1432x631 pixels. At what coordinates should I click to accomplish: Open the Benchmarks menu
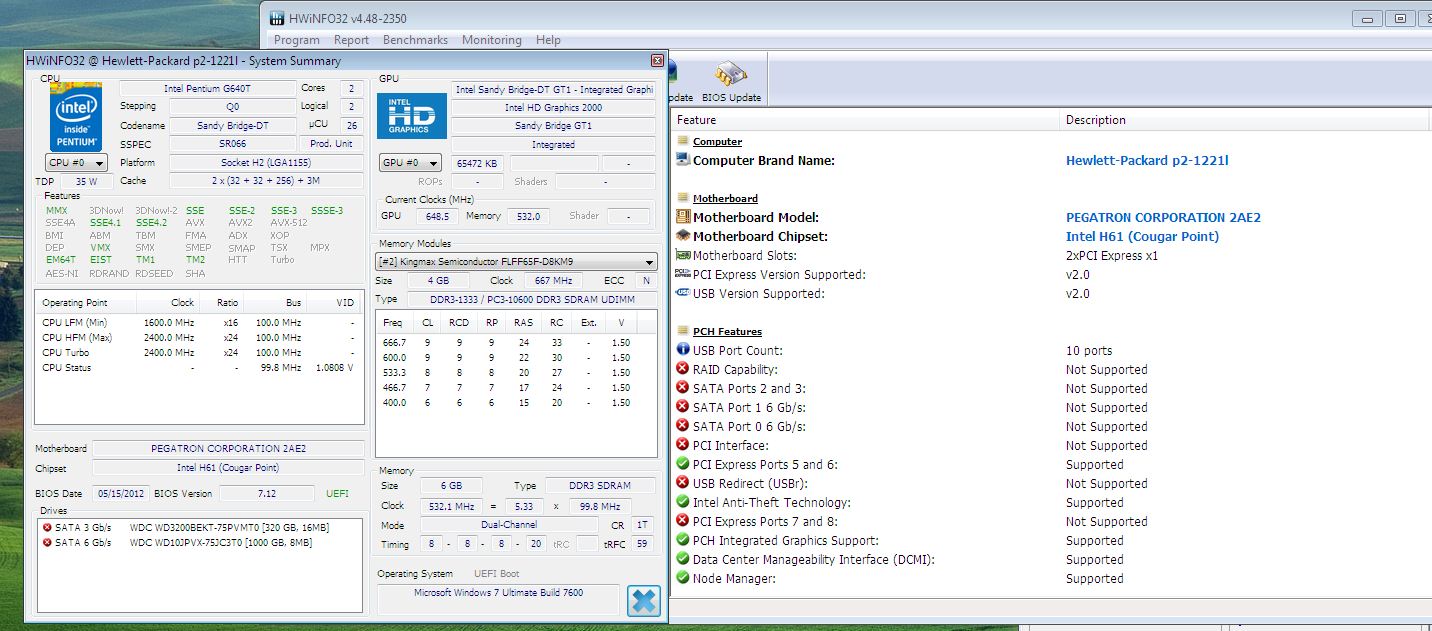(x=415, y=40)
